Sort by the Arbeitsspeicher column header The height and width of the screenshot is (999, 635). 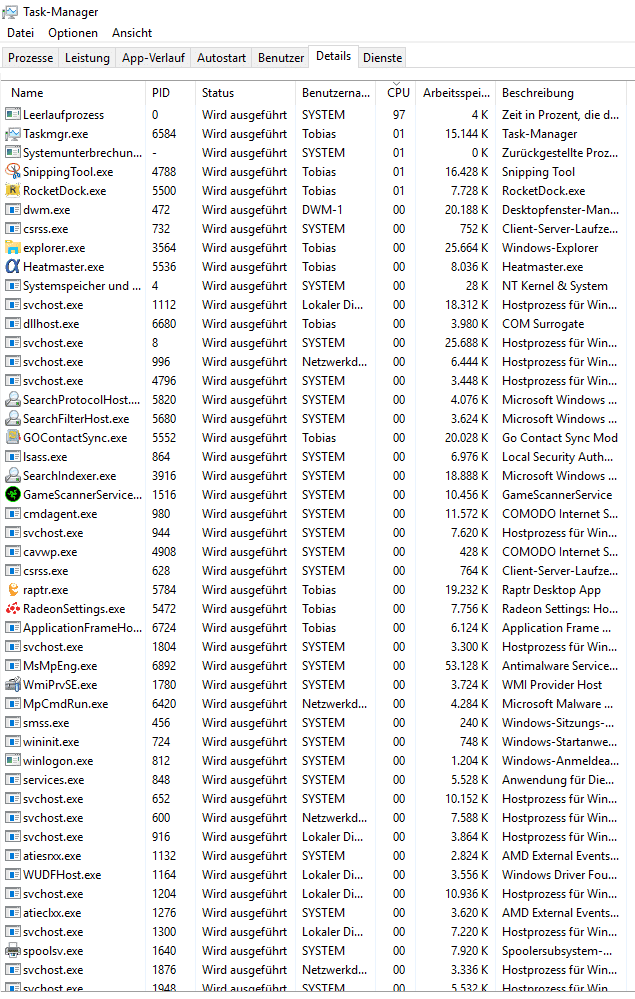coord(456,93)
